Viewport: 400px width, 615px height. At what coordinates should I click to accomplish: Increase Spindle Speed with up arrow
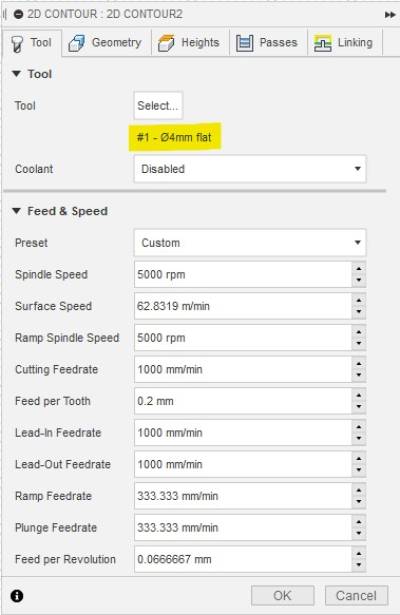[x=359, y=269]
